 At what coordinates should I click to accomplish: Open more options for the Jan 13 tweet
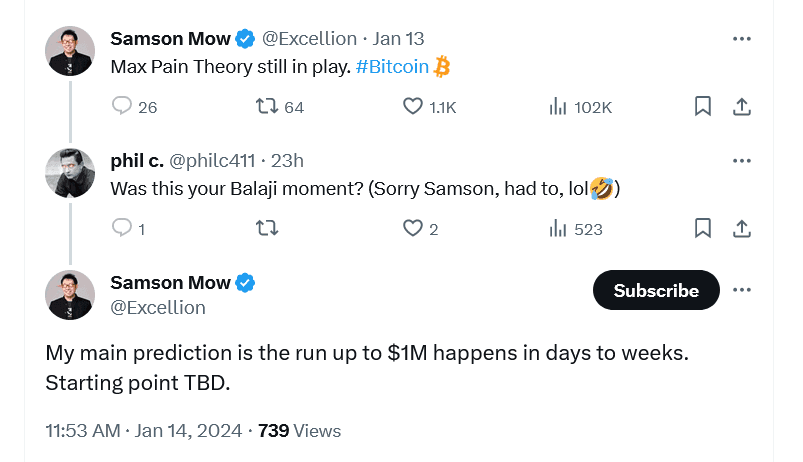pyautogui.click(x=741, y=39)
